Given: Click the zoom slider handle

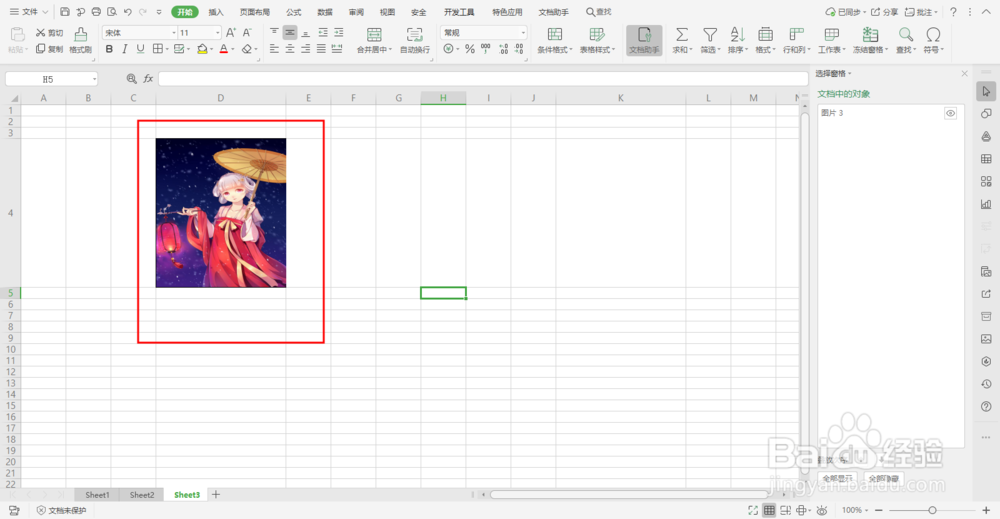Looking at the screenshot, I should [x=932, y=510].
